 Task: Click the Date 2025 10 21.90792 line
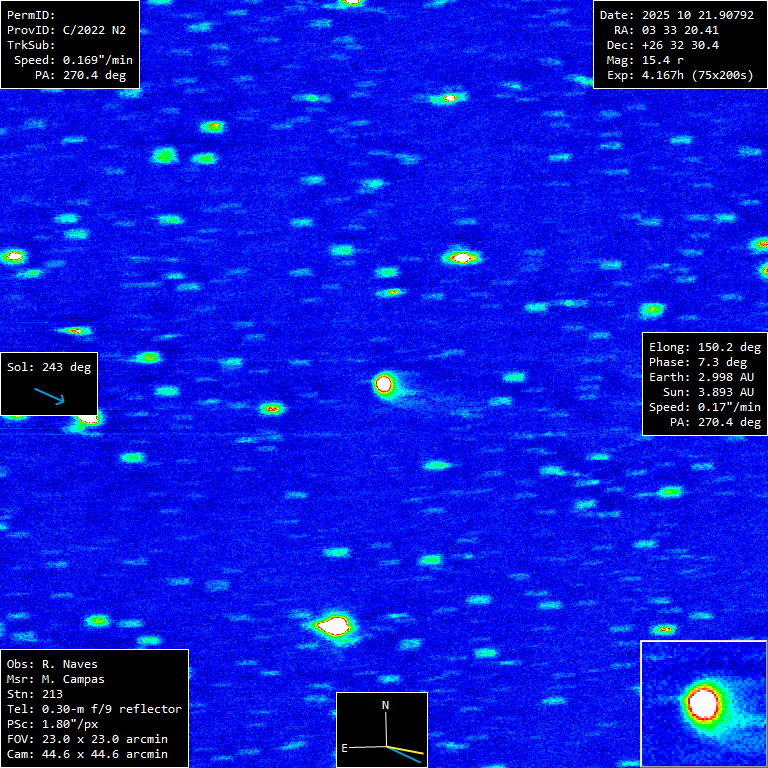point(680,15)
